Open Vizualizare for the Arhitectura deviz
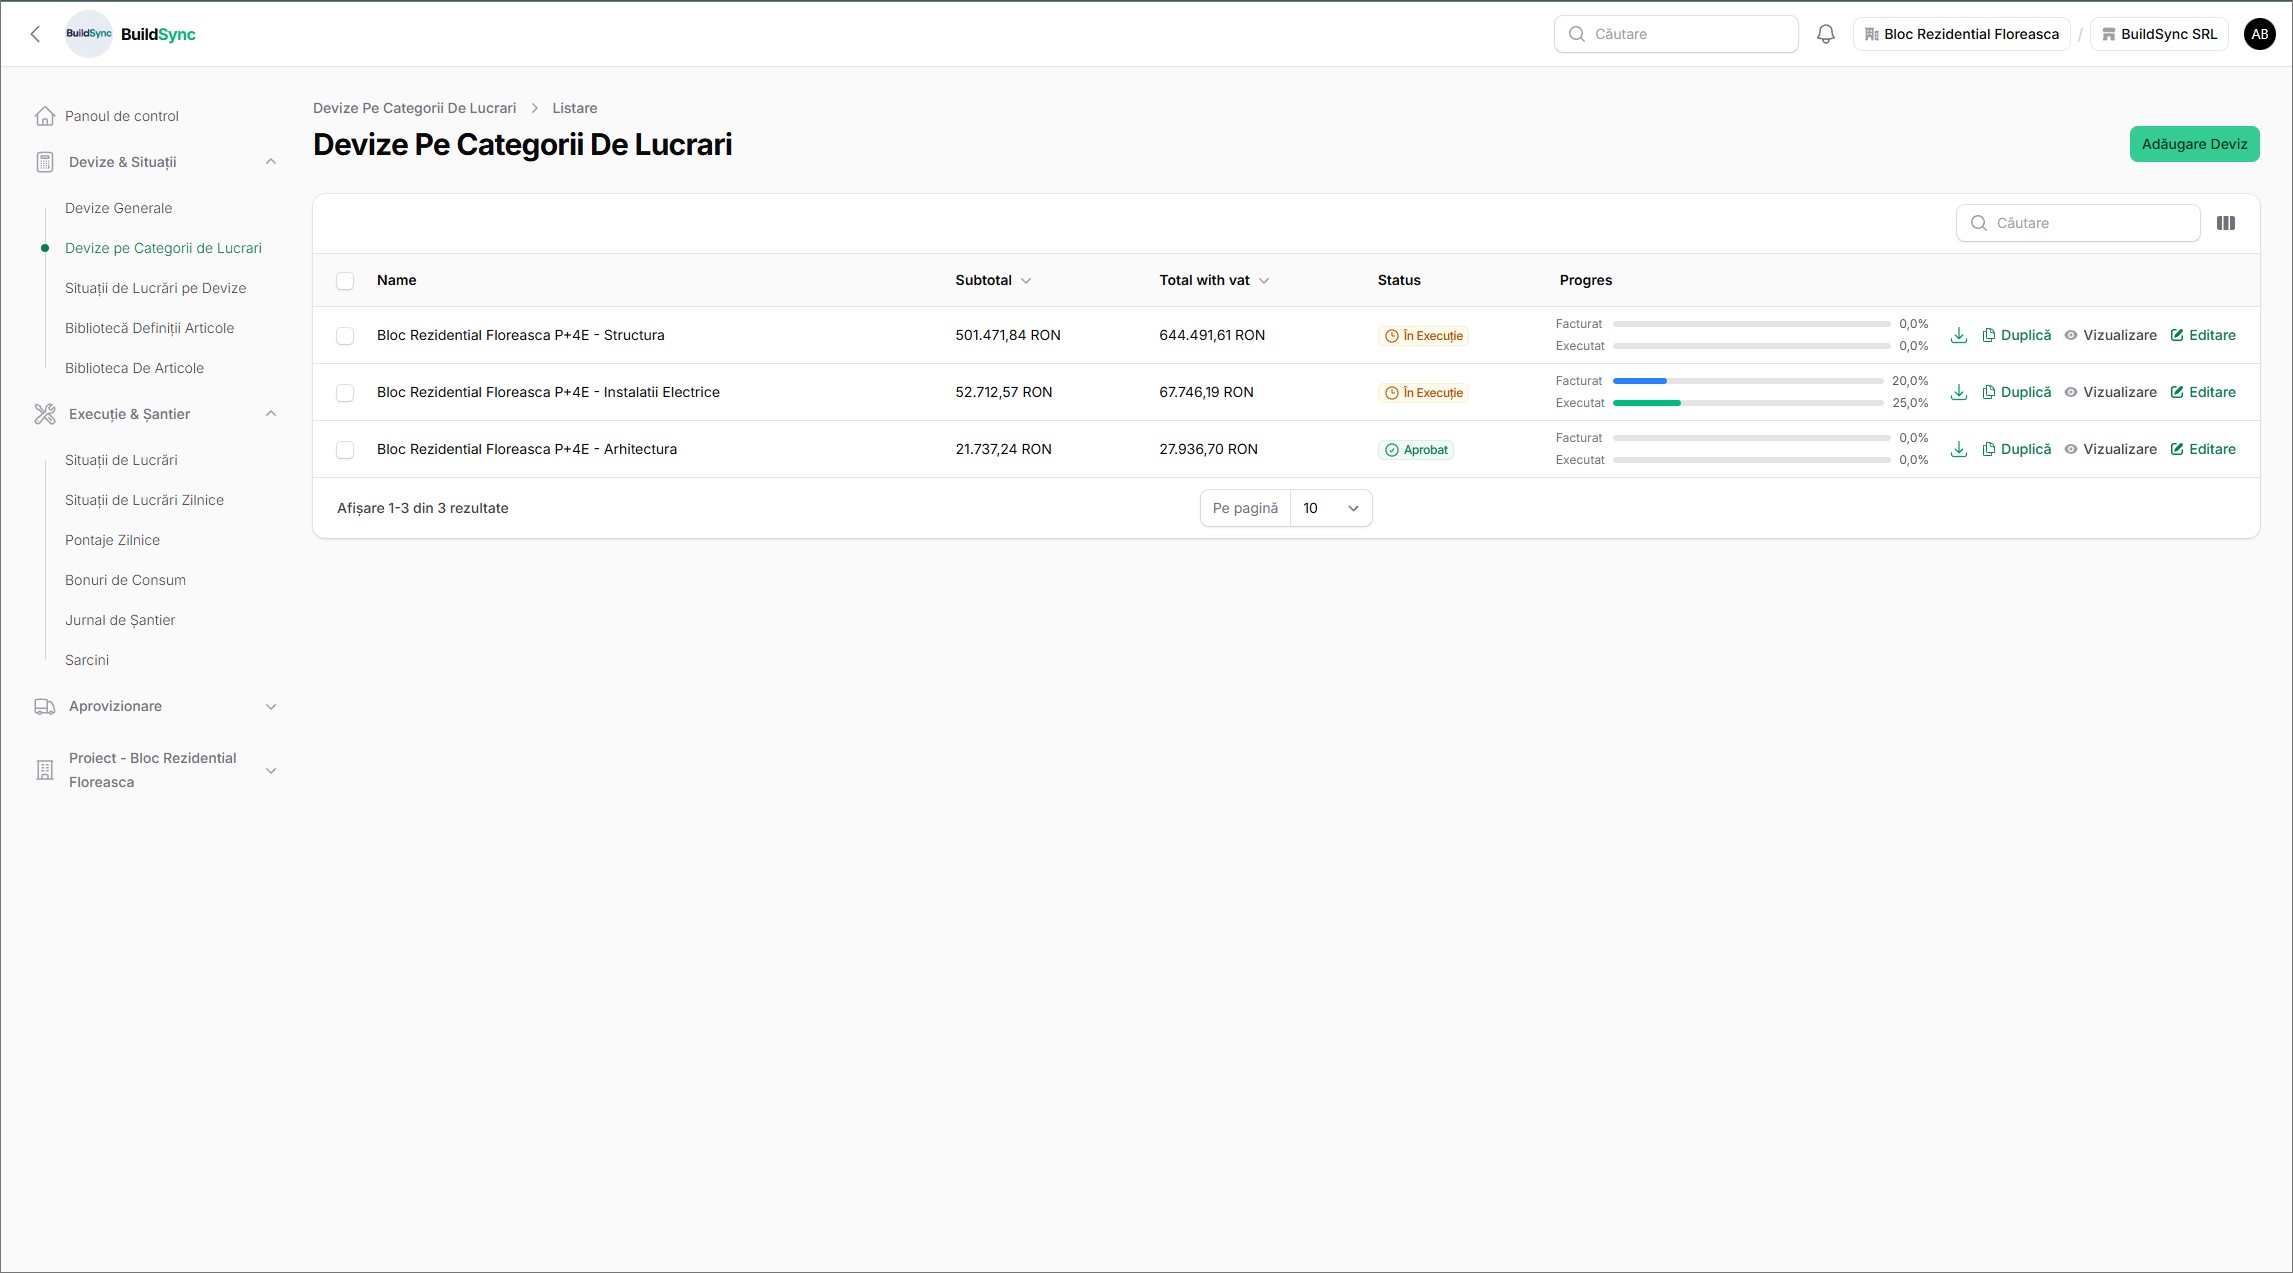The width and height of the screenshot is (2293, 1273). click(x=2110, y=449)
